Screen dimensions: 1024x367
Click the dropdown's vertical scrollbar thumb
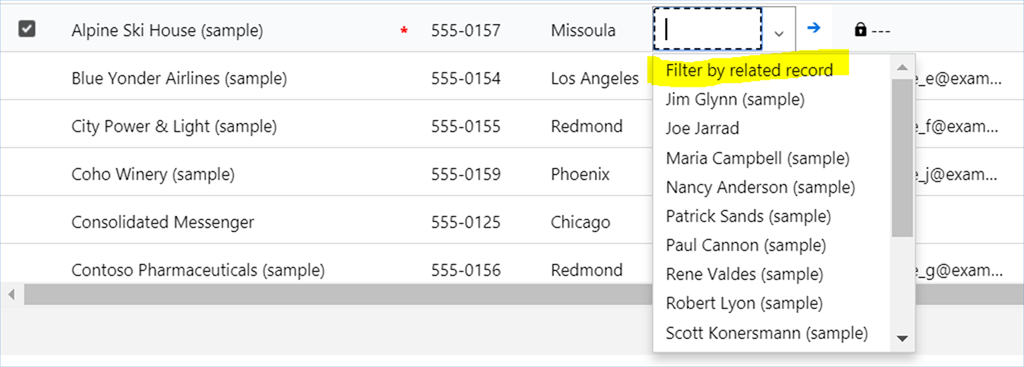pos(903,157)
